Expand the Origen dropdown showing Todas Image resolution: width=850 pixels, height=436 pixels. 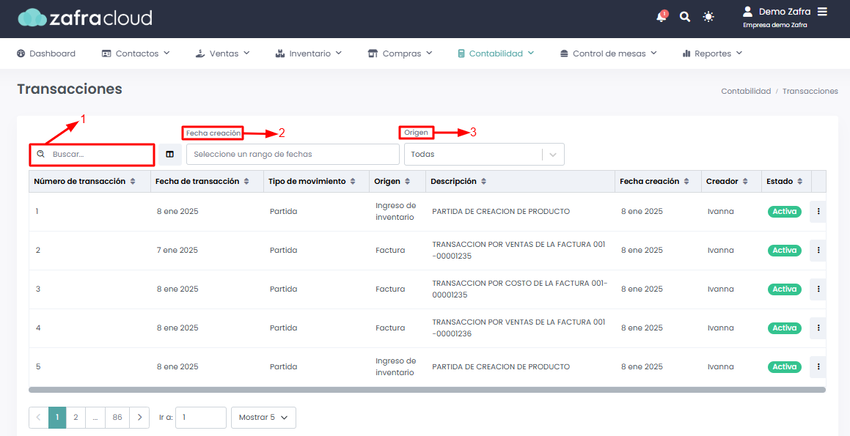point(554,154)
